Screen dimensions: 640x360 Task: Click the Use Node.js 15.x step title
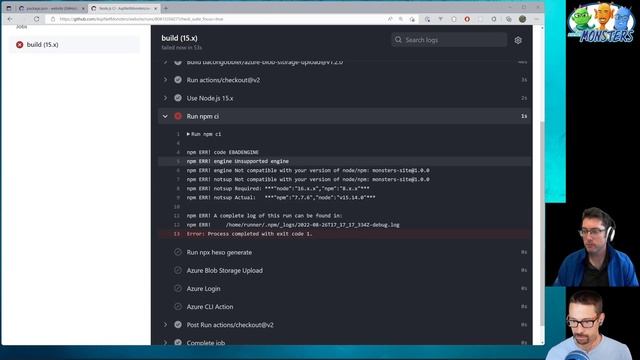(210, 98)
